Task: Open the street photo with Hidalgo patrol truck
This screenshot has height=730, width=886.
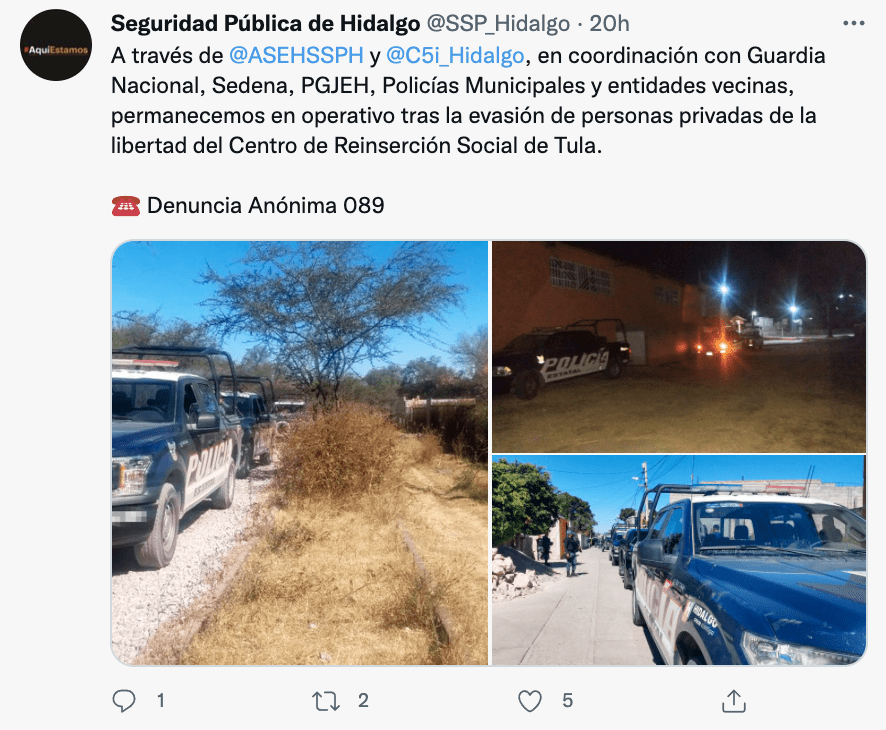Action: click(679, 560)
